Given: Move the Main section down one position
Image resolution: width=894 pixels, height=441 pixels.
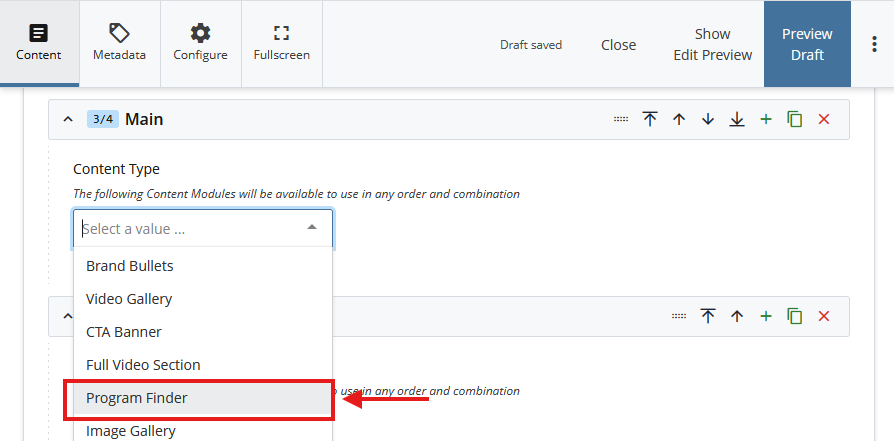Looking at the screenshot, I should coord(708,119).
